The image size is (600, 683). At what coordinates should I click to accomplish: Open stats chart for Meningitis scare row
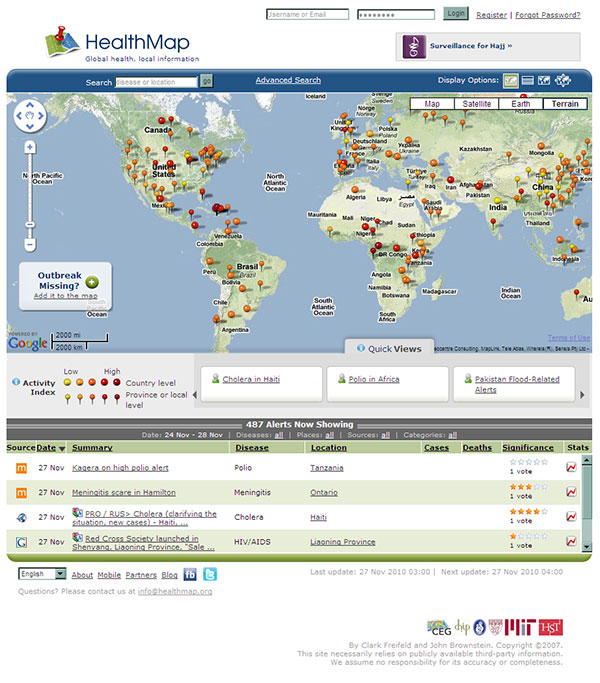pos(571,492)
